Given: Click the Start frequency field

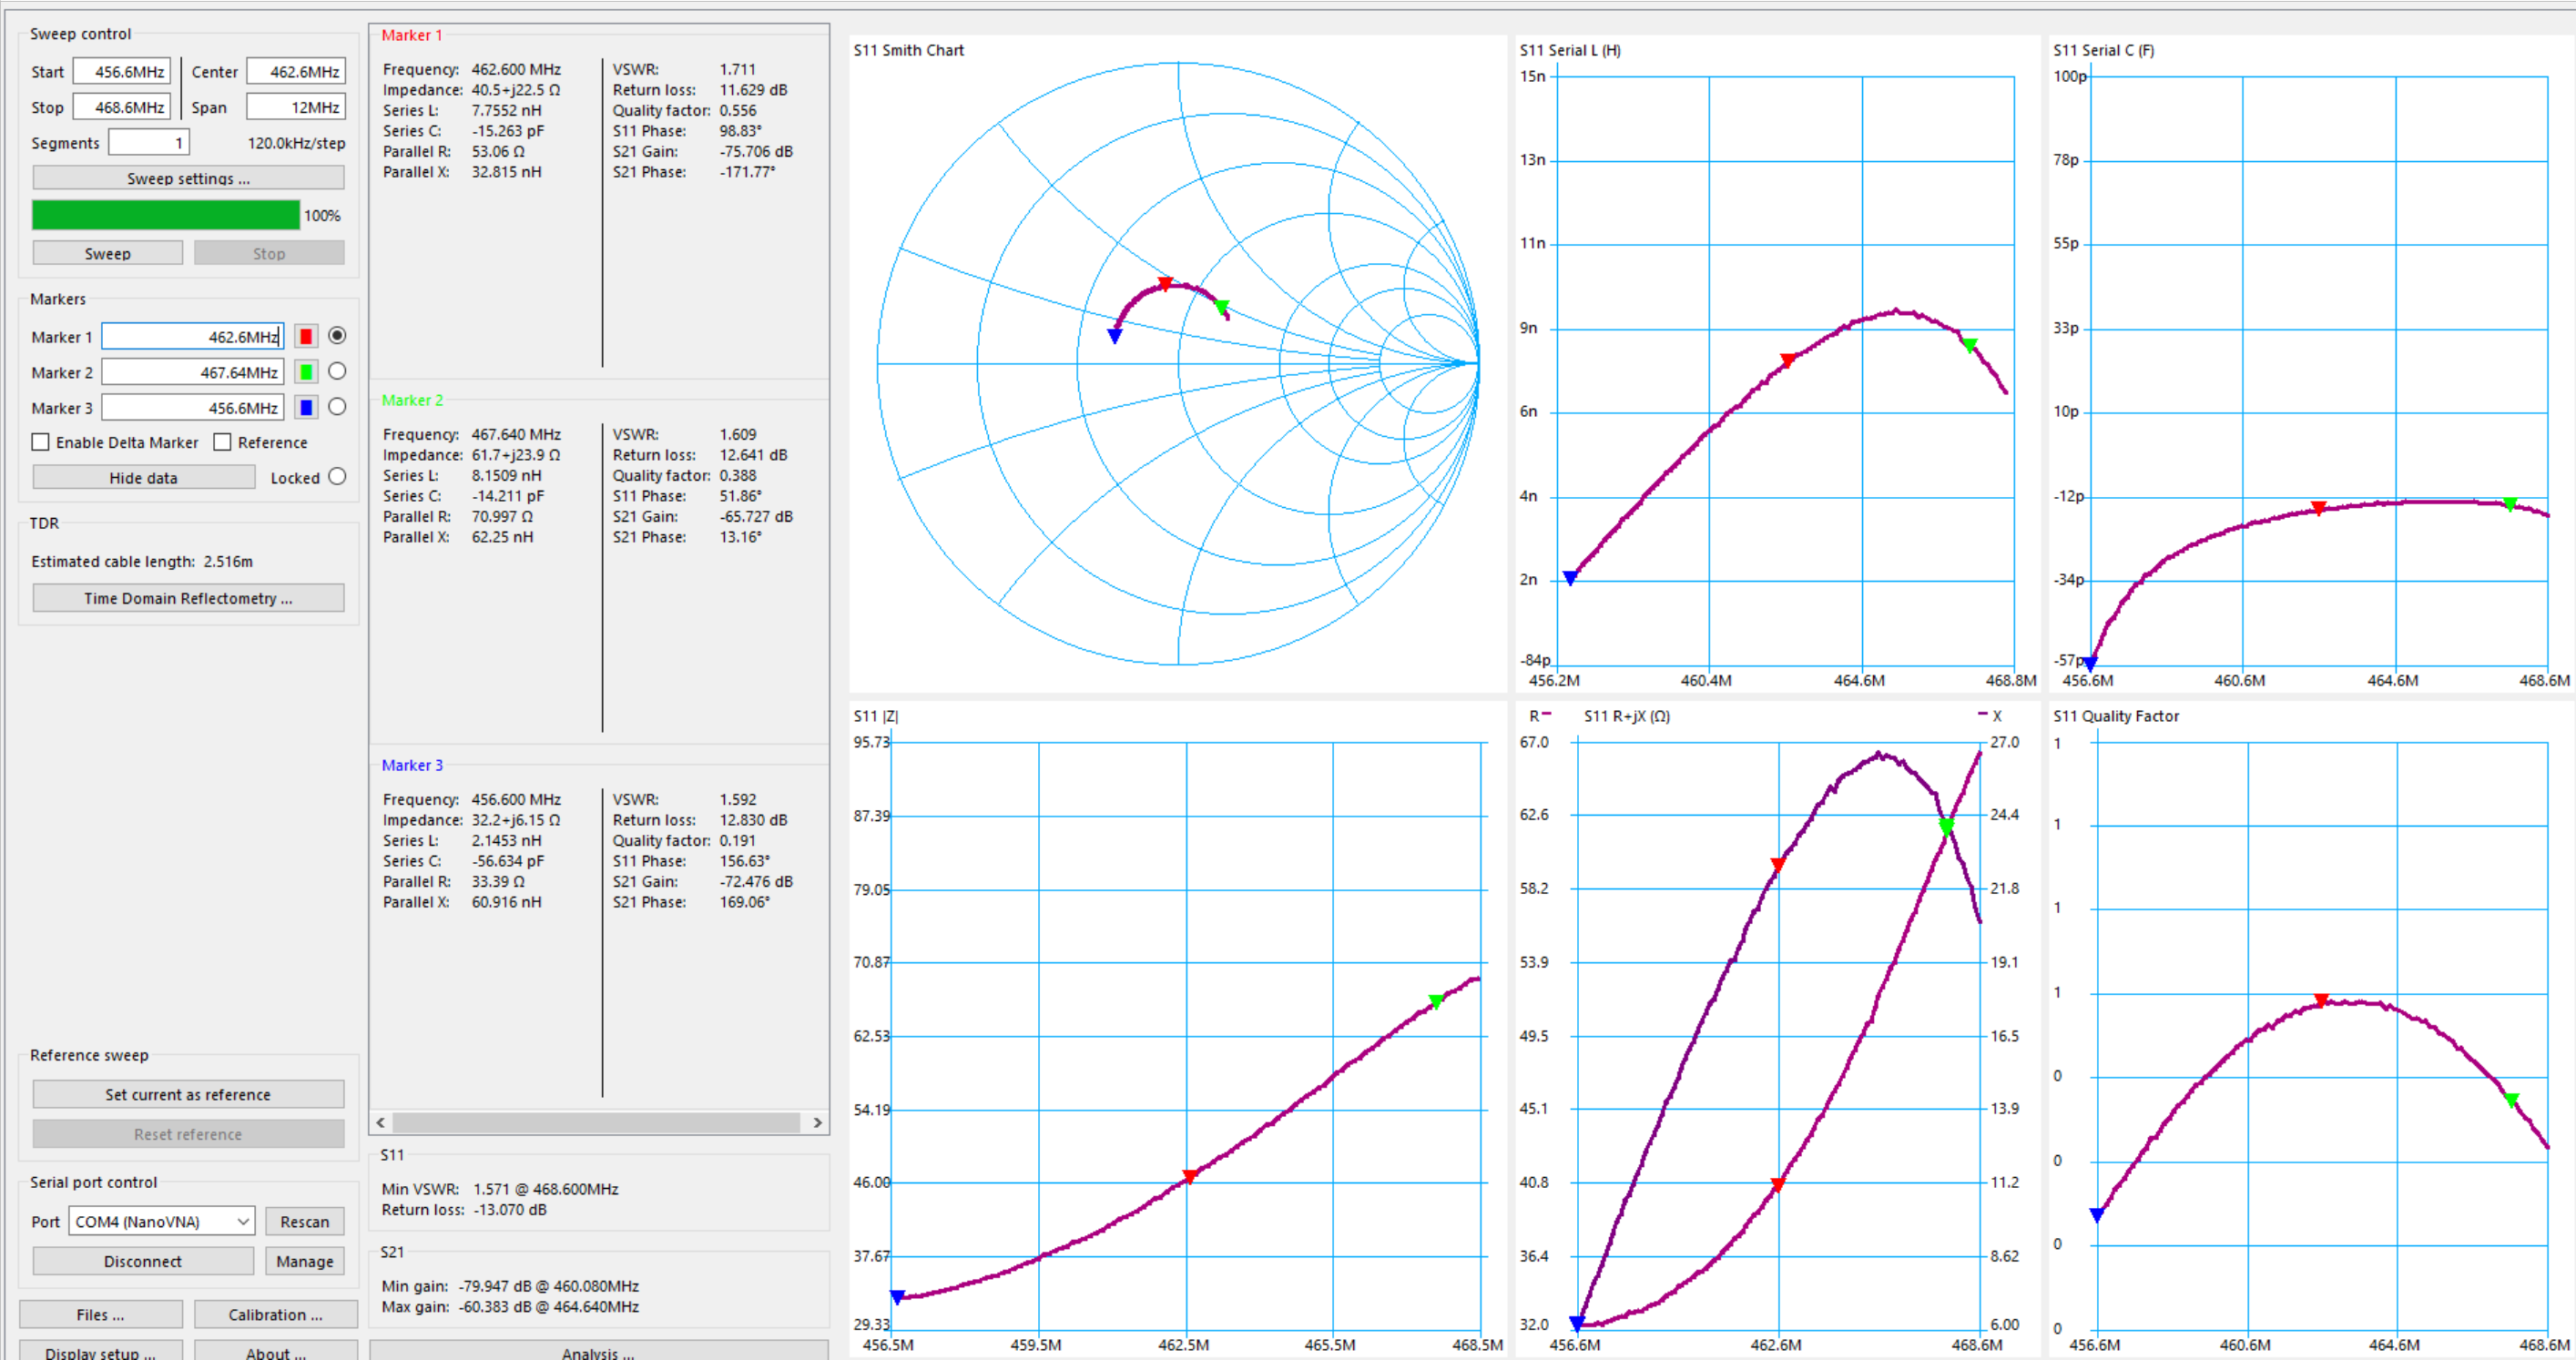Looking at the screenshot, I should pos(121,72).
